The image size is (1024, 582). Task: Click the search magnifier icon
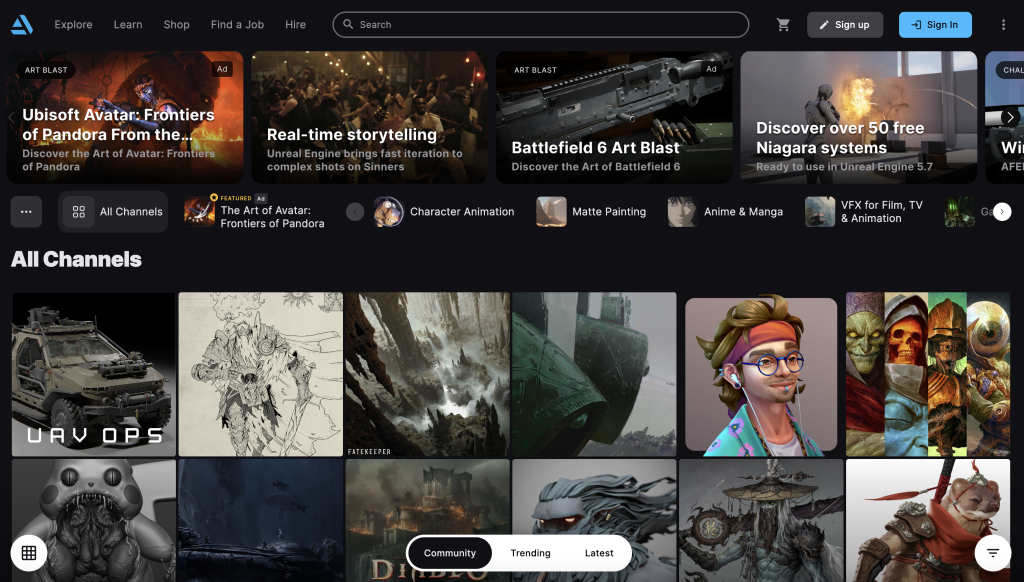347,24
